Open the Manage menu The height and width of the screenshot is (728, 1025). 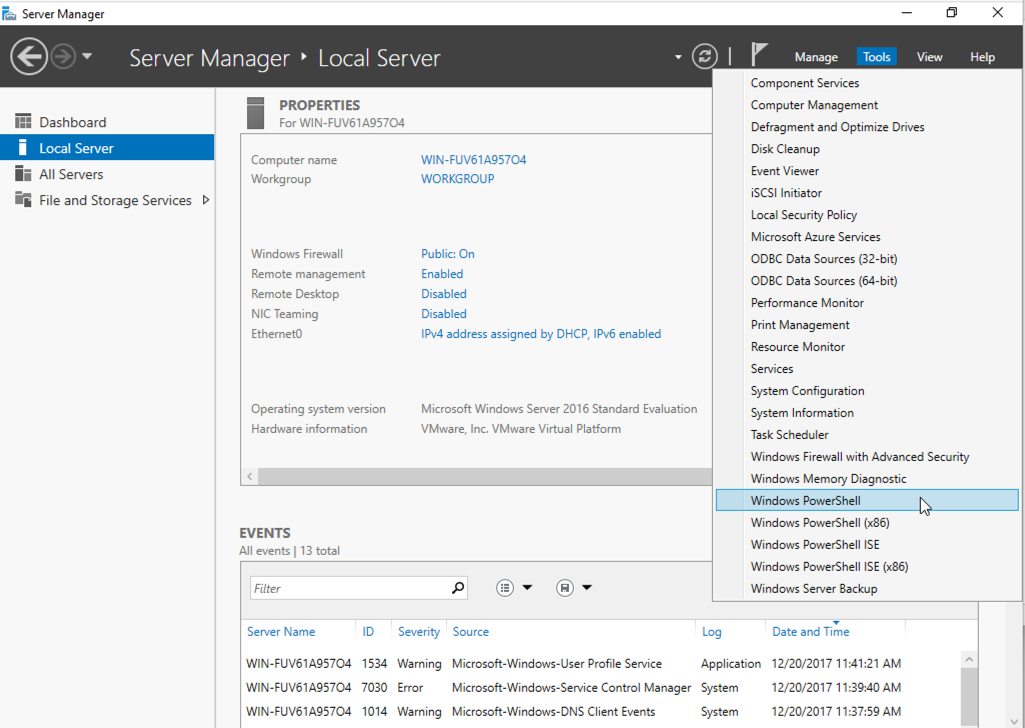point(816,57)
